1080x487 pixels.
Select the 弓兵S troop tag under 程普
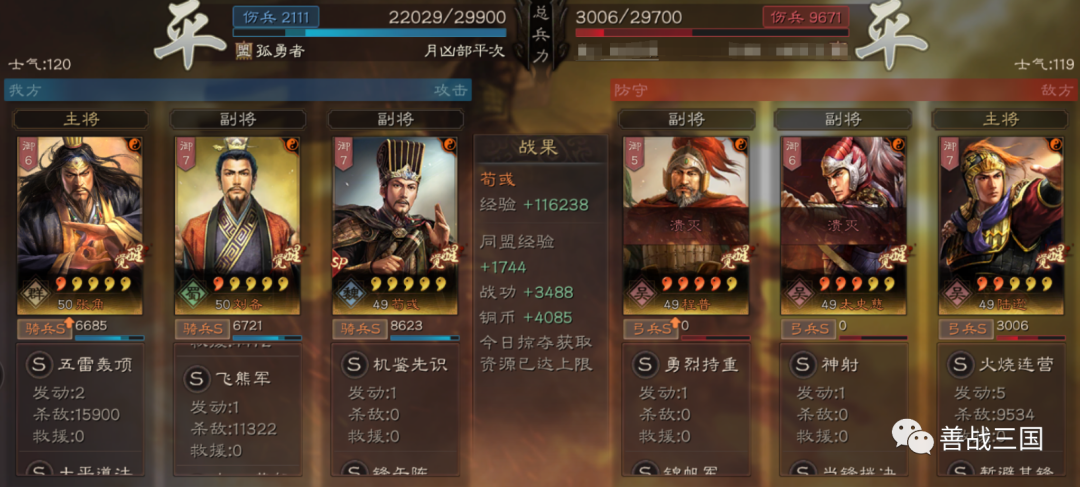tap(652, 329)
